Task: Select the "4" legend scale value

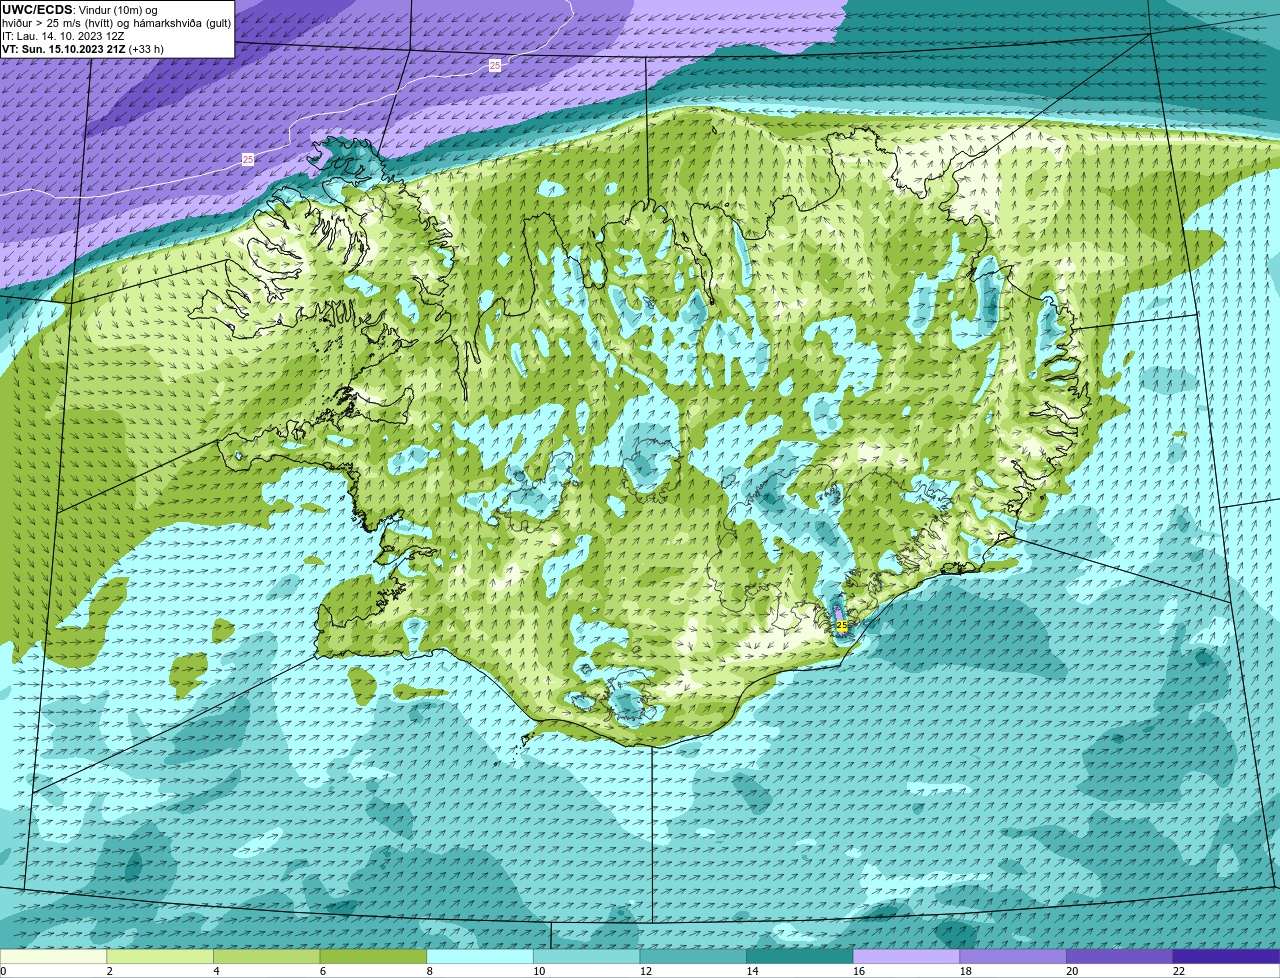Action: (216, 971)
